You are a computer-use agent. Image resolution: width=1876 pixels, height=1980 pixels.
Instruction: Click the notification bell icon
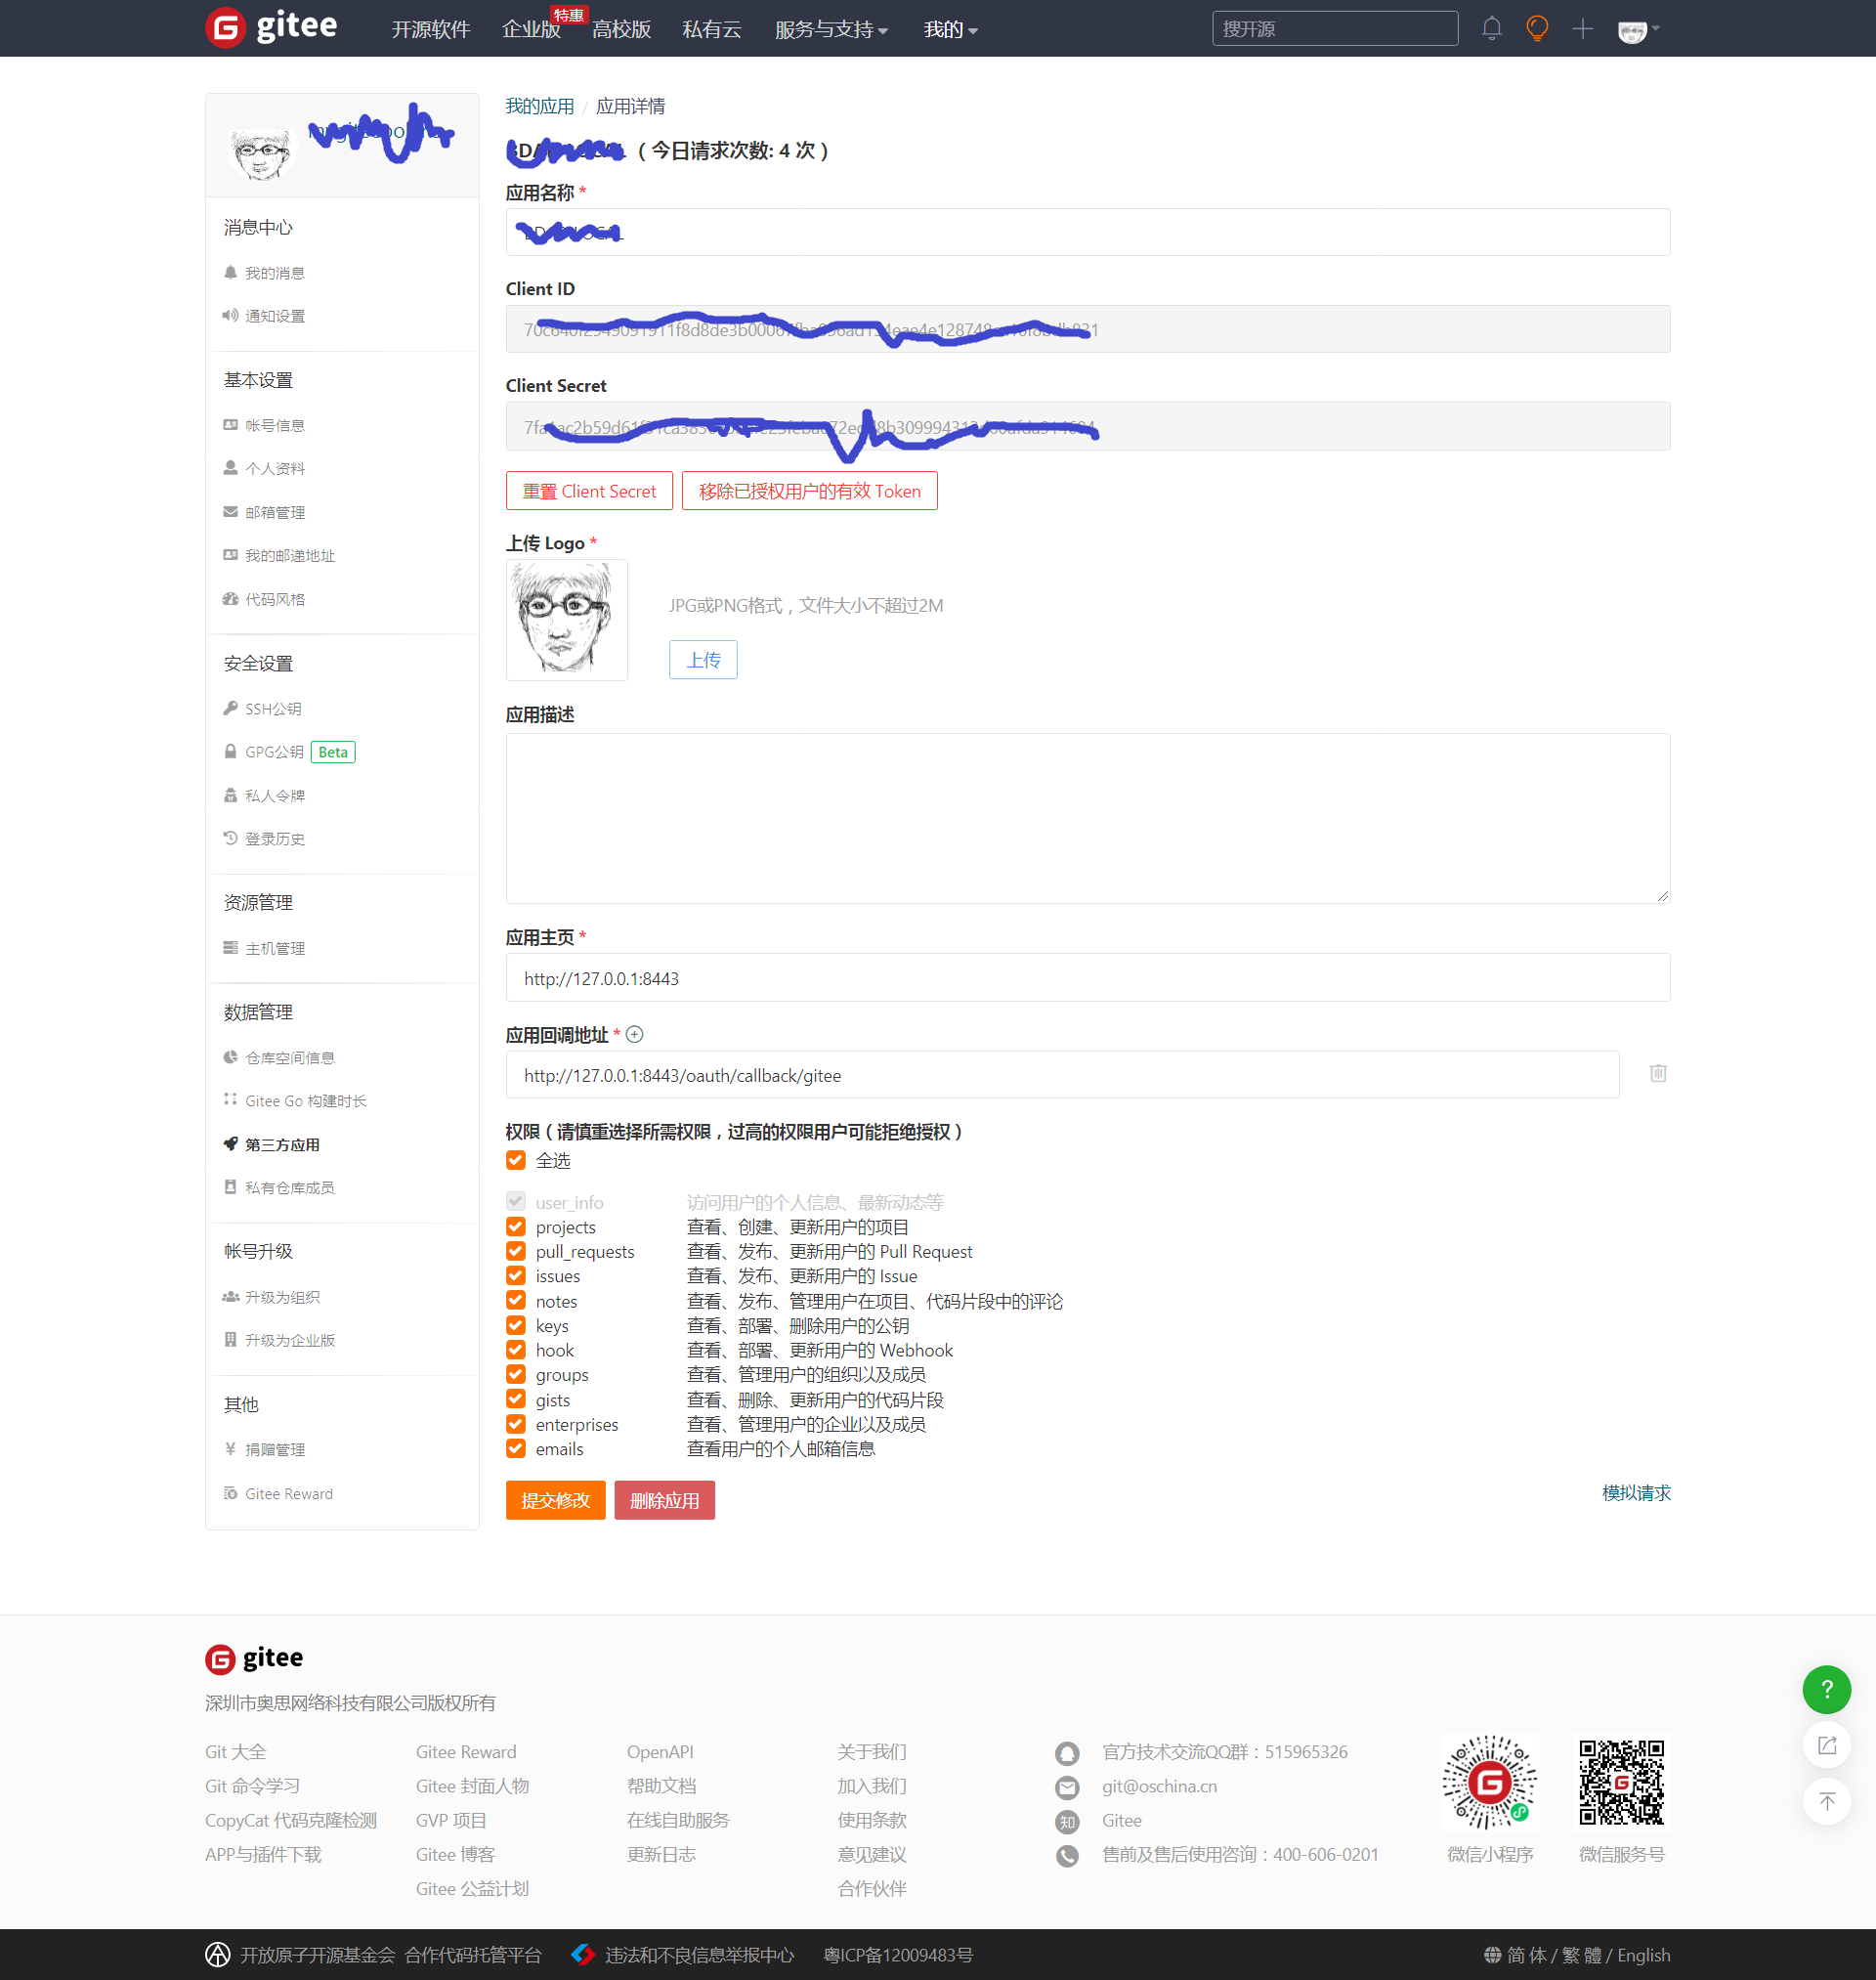1491,29
